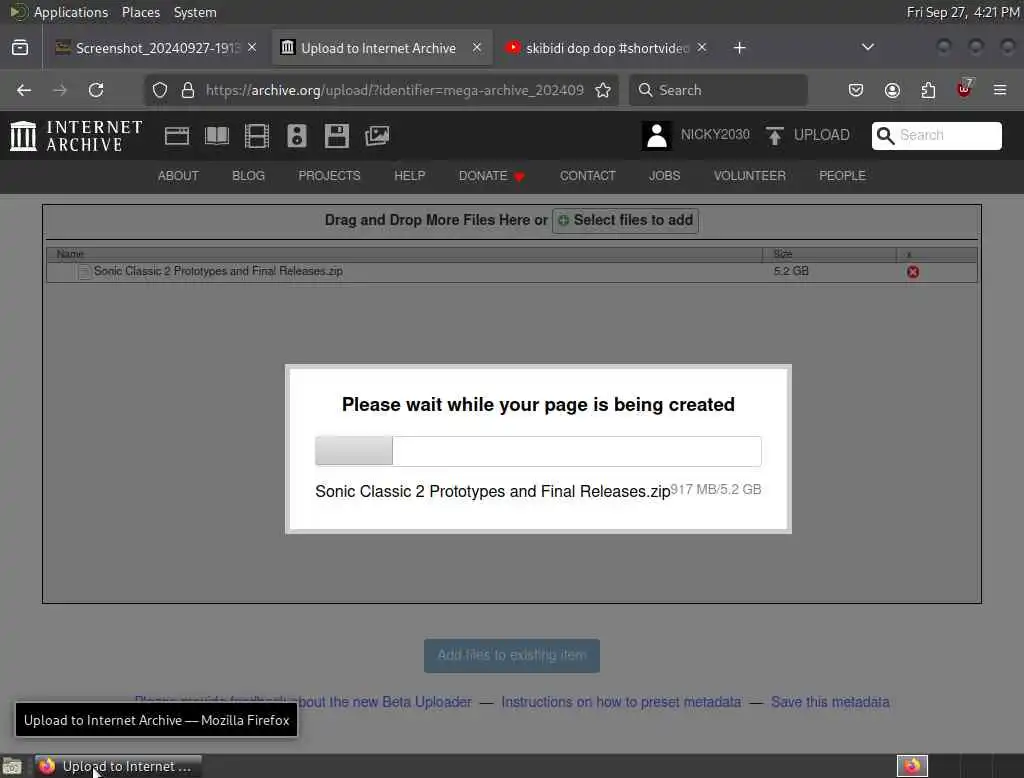This screenshot has height=778, width=1024.
Task: Open the Images media icon
Action: click(x=377, y=136)
